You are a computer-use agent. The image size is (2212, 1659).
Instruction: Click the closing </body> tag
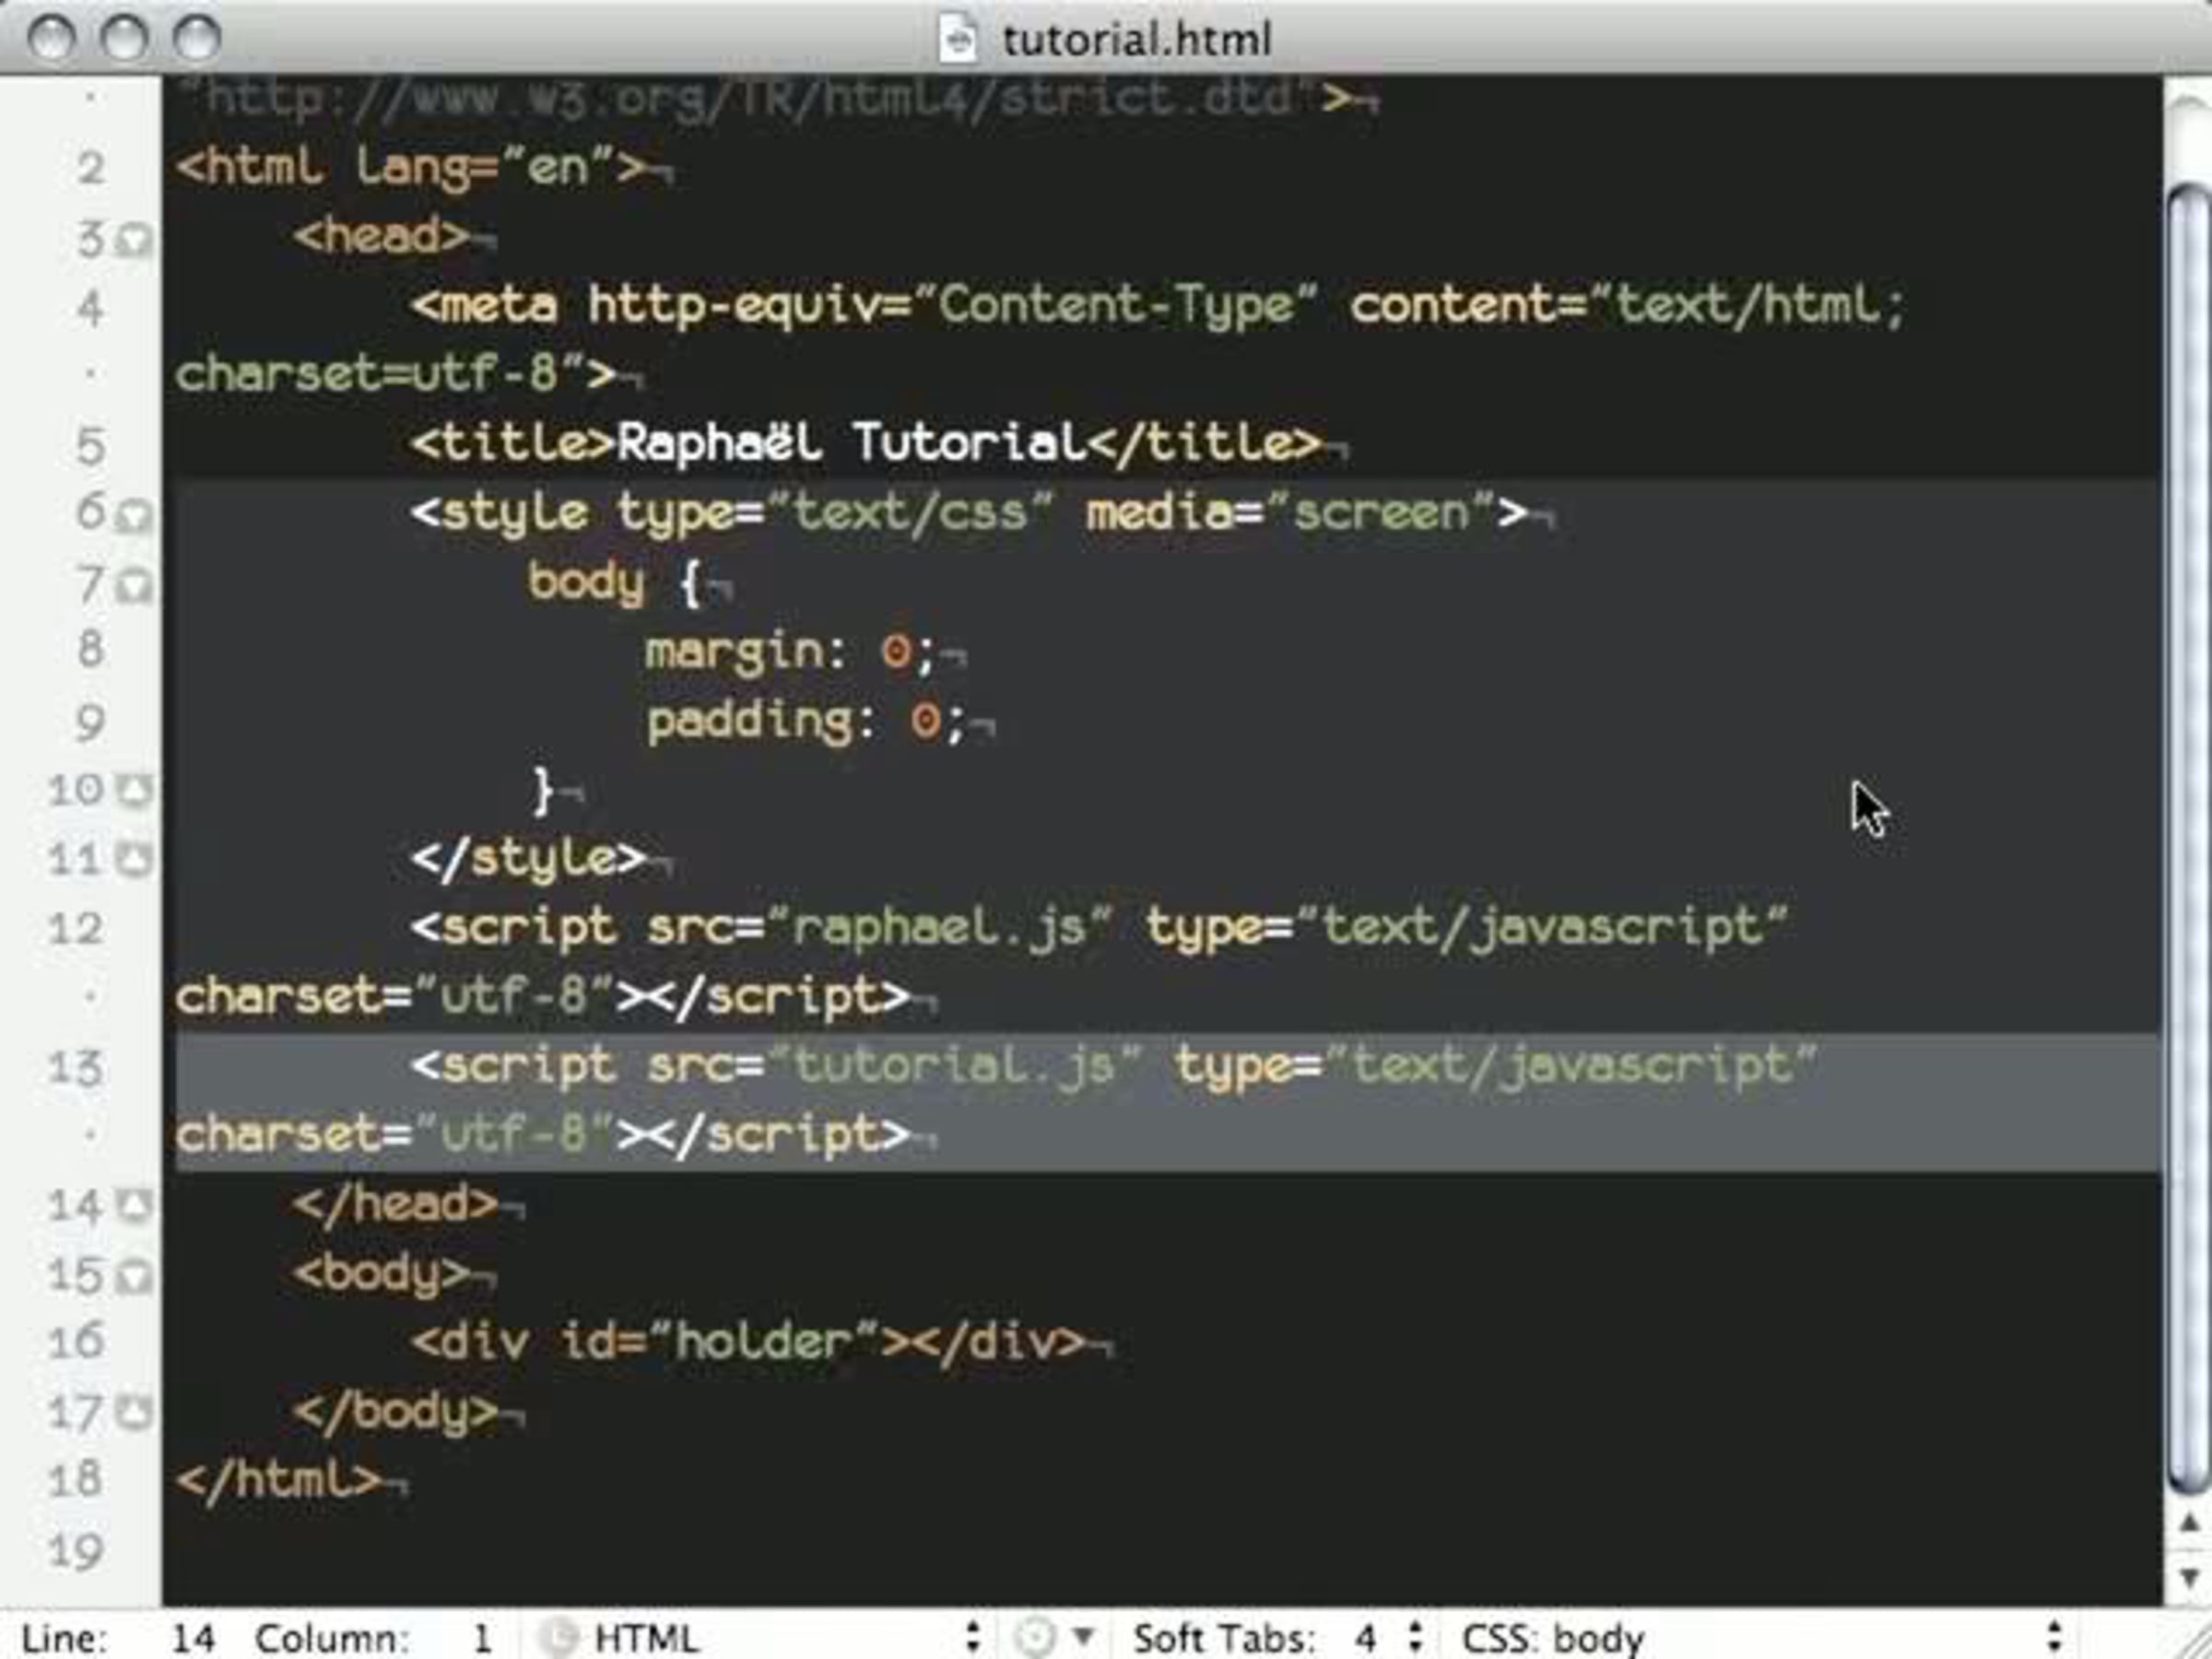(x=396, y=1412)
